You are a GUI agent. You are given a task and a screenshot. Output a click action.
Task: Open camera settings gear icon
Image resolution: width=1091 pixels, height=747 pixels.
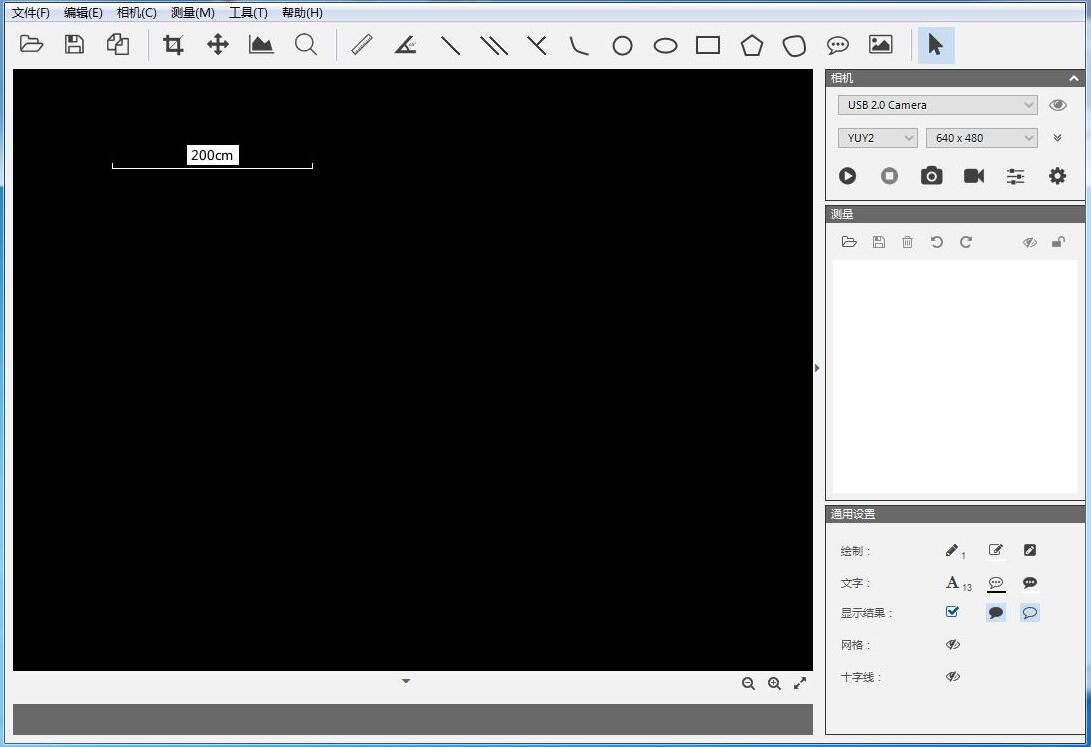pos(1057,176)
